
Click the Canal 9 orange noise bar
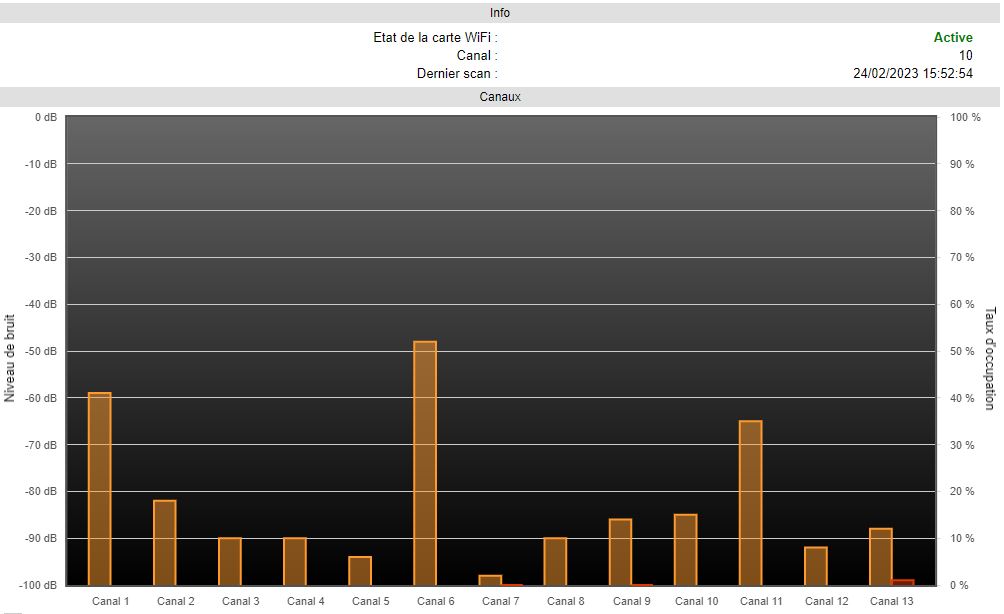(x=620, y=552)
